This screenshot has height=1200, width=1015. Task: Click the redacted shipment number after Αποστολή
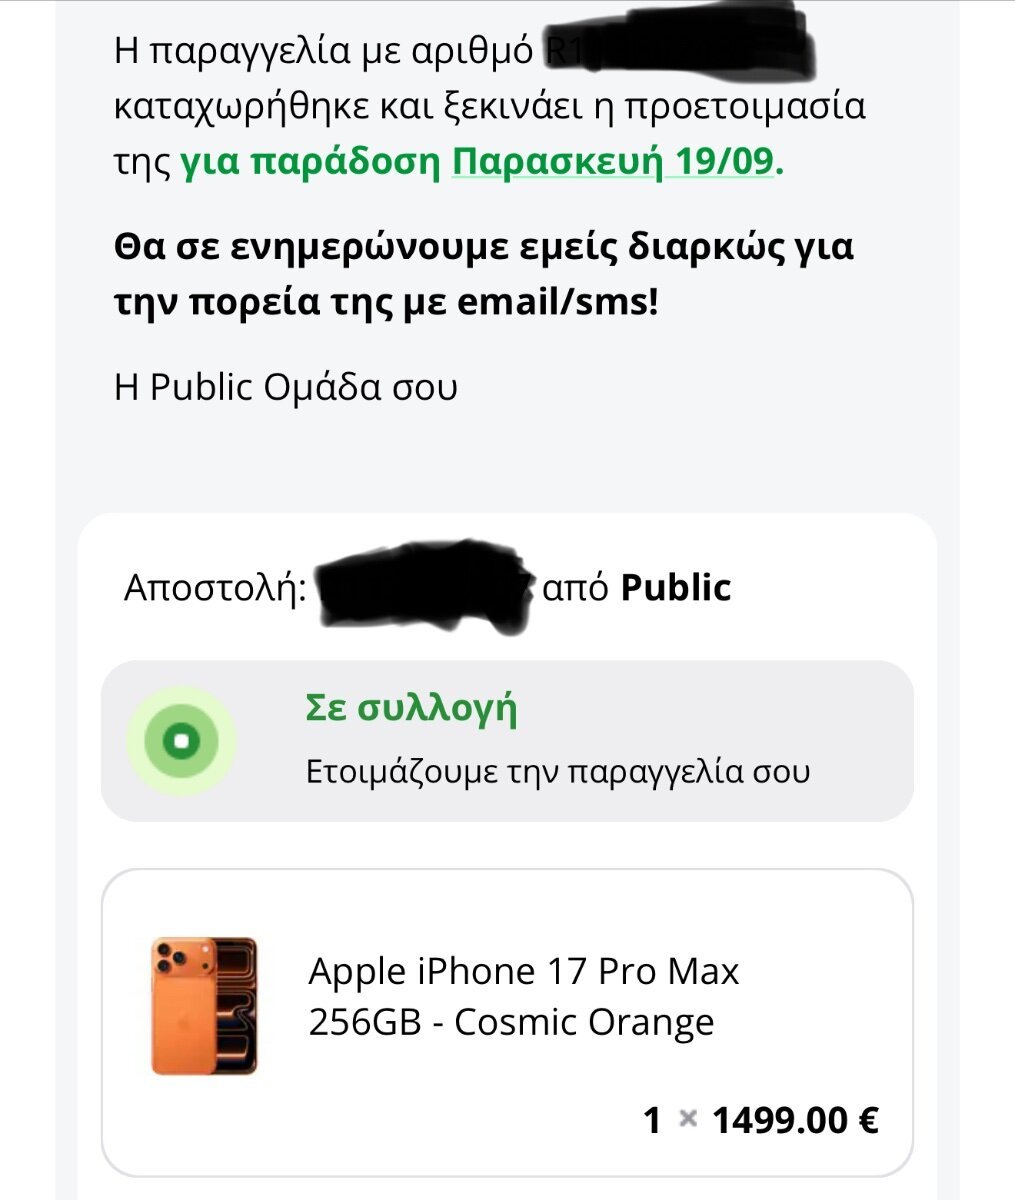(x=424, y=587)
